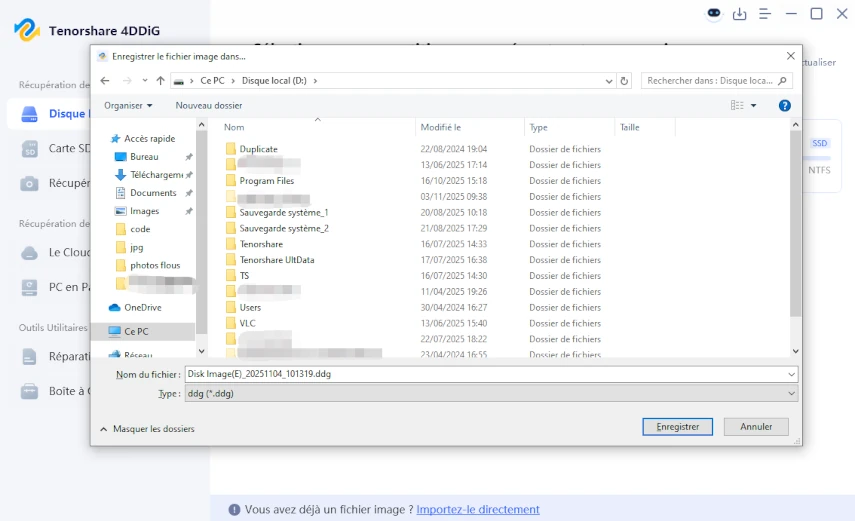Screen dimensions: 855x521
Task: Click the Annuler button
Action: pyautogui.click(x=756, y=427)
